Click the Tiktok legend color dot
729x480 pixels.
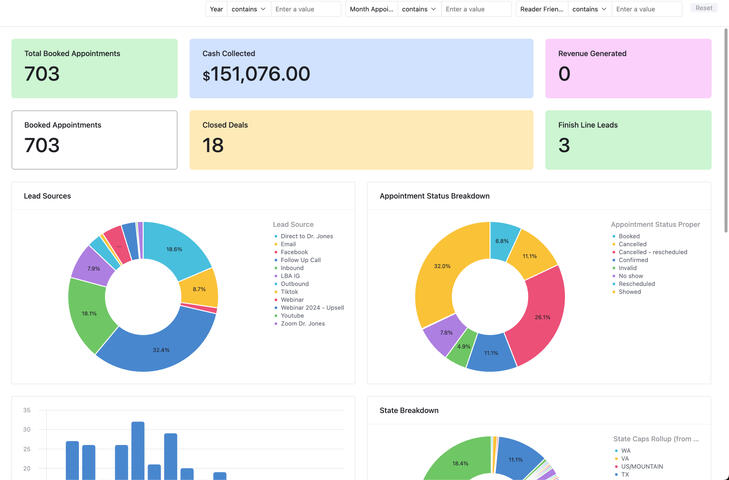click(275, 292)
